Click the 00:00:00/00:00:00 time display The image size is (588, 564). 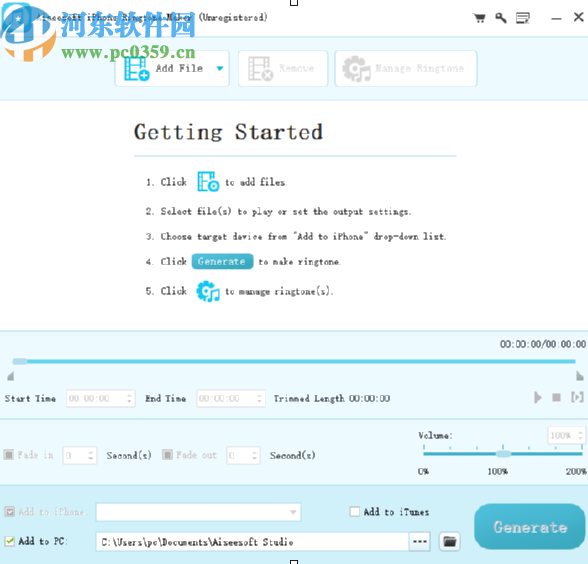point(543,344)
